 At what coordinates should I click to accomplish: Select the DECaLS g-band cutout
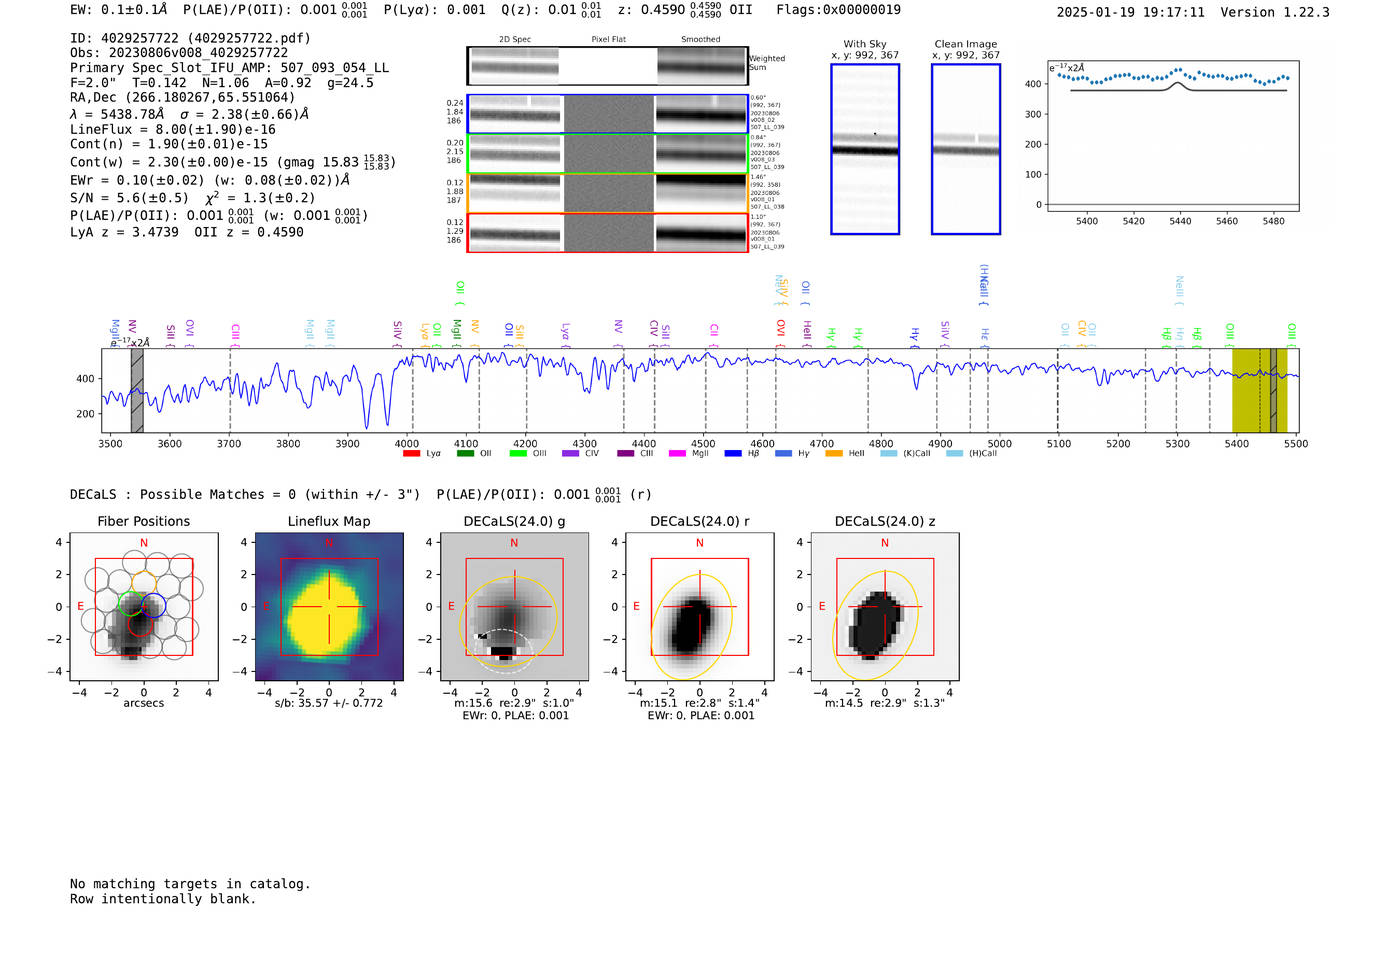tap(514, 607)
